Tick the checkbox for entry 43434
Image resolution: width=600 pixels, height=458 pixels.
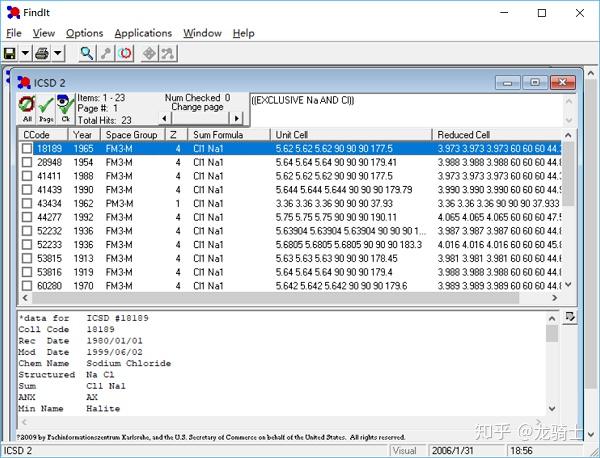(x=27, y=203)
